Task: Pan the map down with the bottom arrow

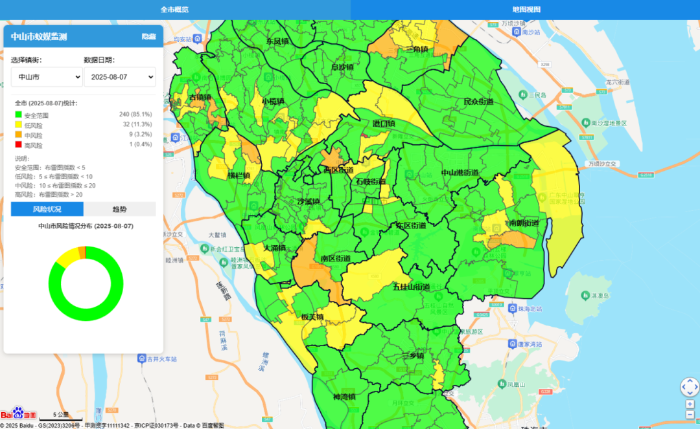Action: click(x=690, y=393)
